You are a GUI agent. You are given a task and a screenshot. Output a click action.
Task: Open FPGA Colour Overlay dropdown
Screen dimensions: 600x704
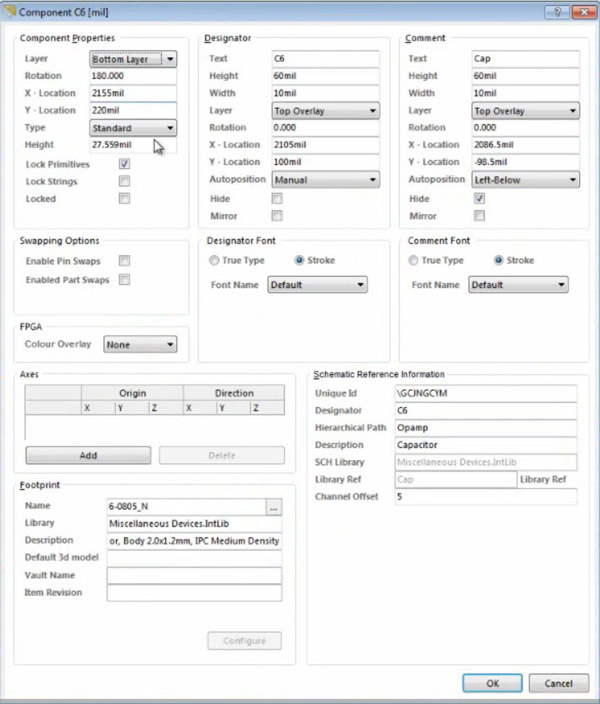pos(140,345)
